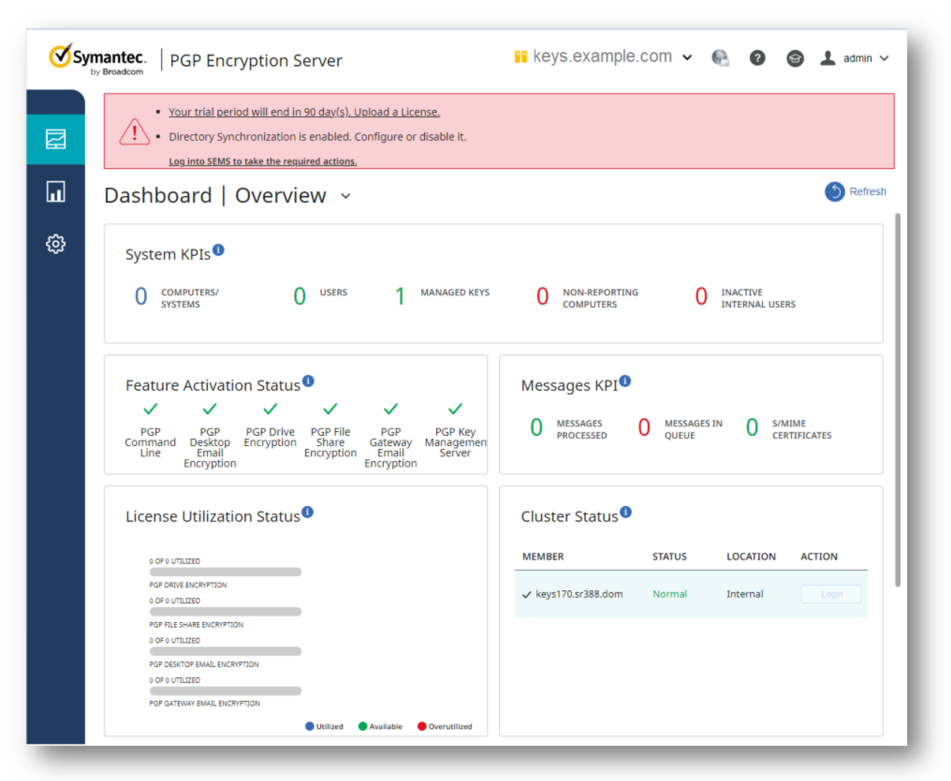The height and width of the screenshot is (781, 951).
Task: Click the MEMBER column header
Action: click(543, 557)
